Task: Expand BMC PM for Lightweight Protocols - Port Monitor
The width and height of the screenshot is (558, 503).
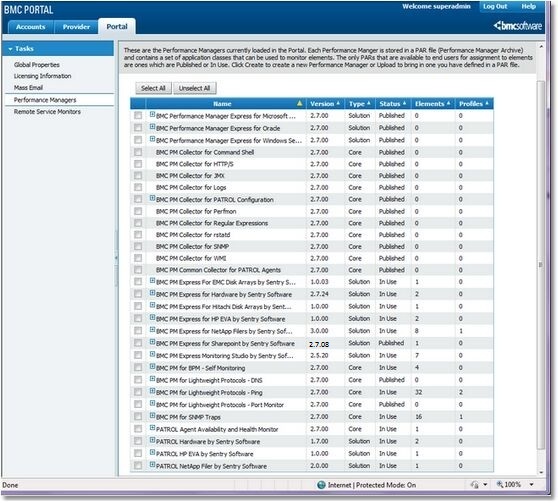Action: click(x=152, y=403)
